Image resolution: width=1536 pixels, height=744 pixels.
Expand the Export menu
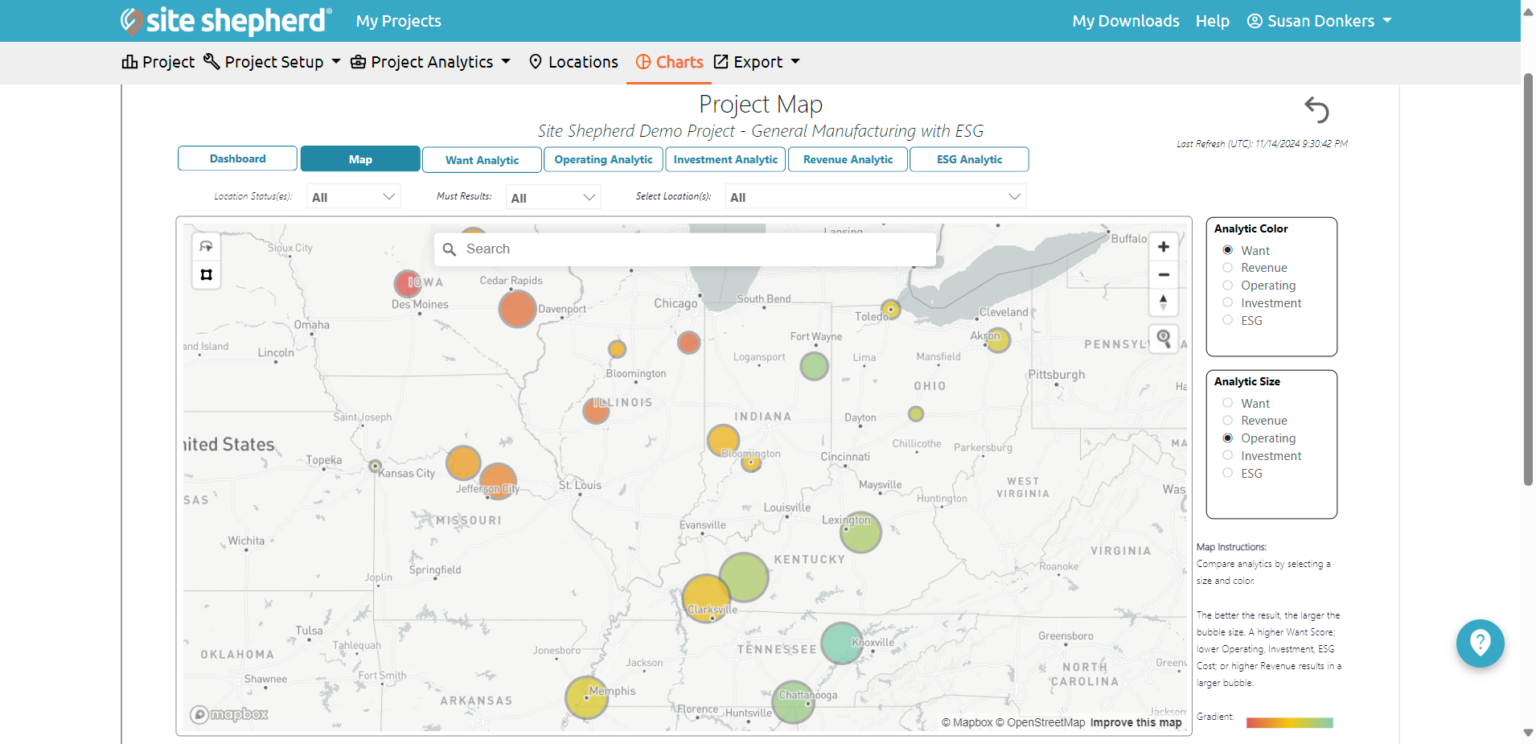point(757,62)
